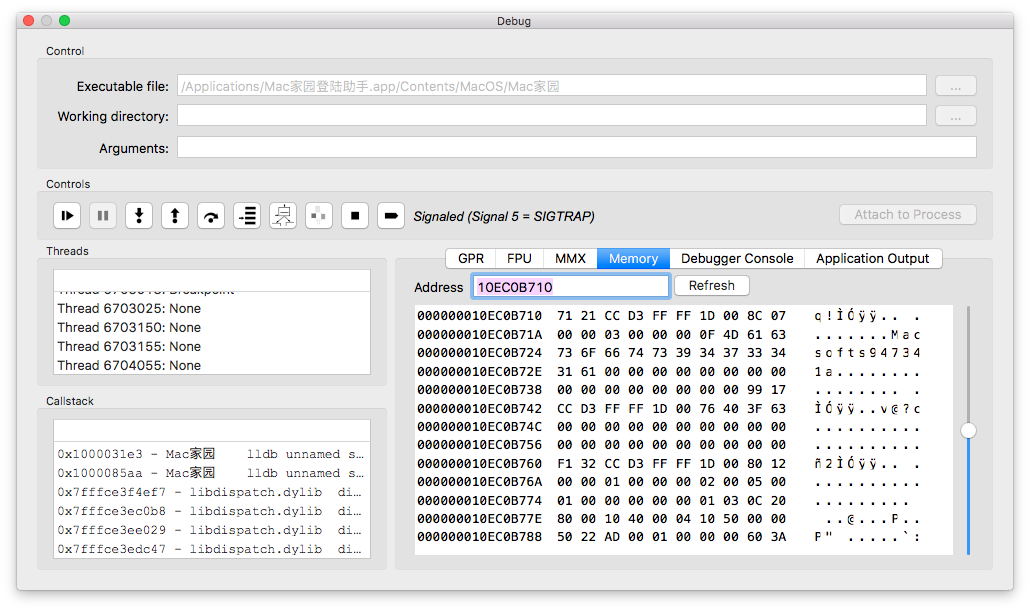This screenshot has height=611, width=1030.
Task: Browse for executable file with ellipsis button
Action: pyautogui.click(x=955, y=86)
